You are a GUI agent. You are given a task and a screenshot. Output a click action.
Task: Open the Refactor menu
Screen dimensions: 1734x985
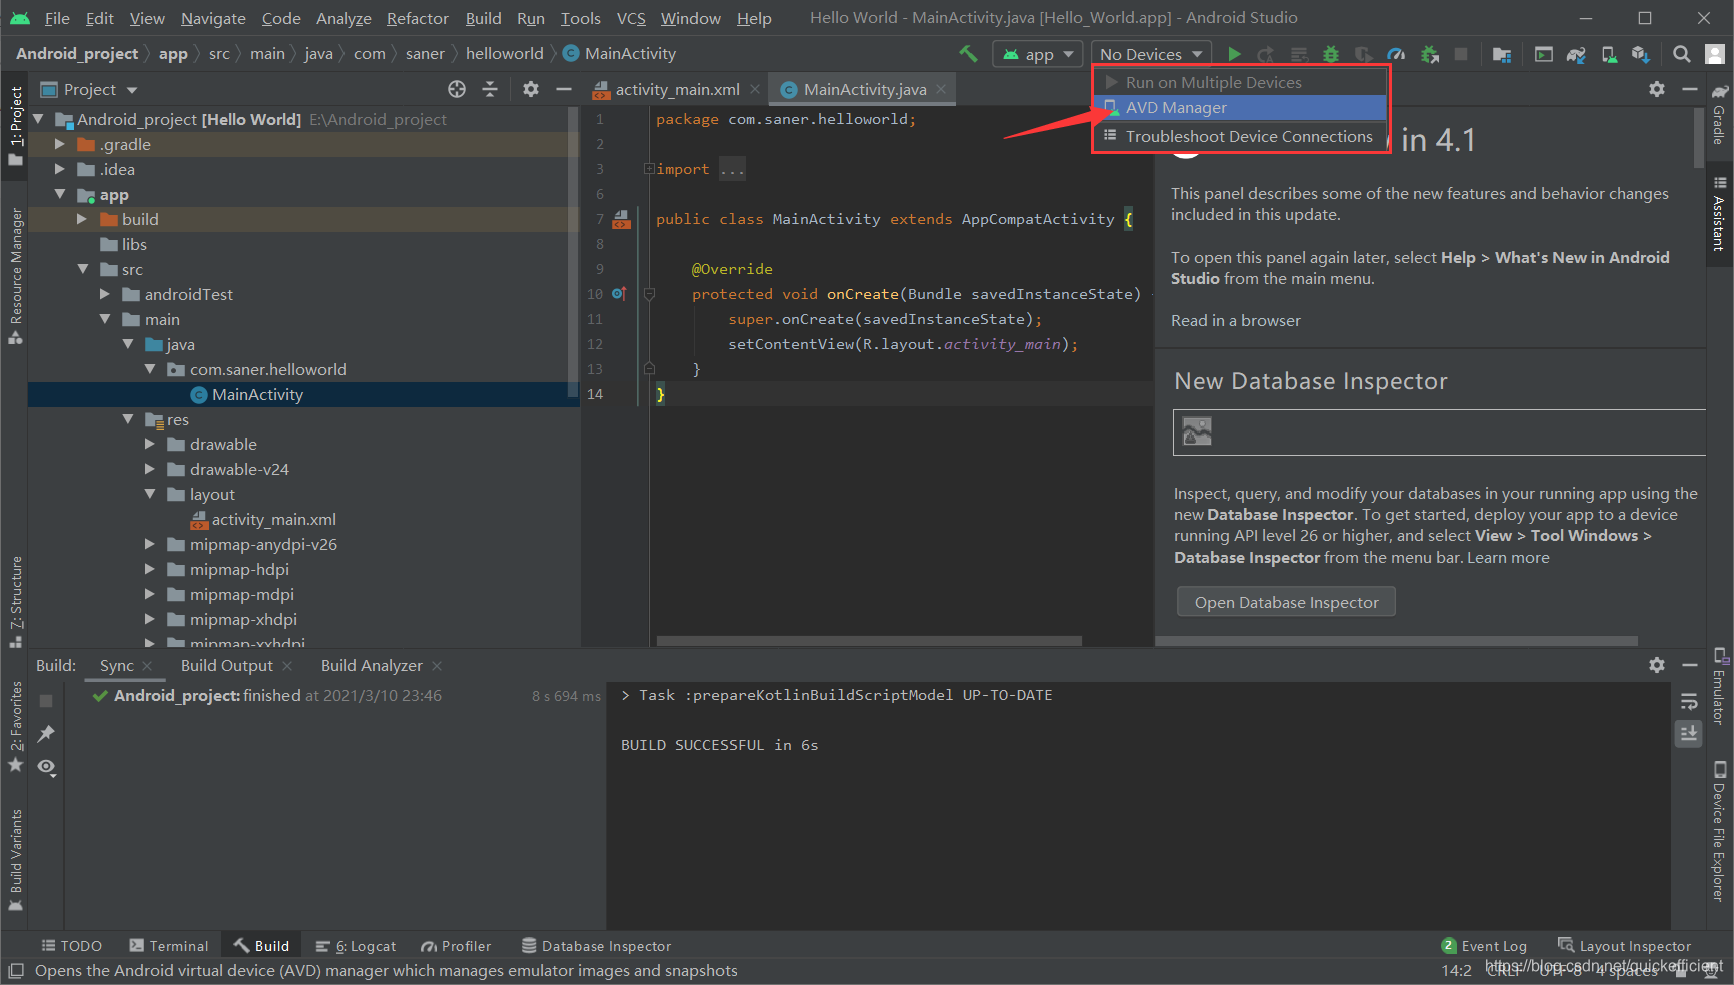point(418,18)
